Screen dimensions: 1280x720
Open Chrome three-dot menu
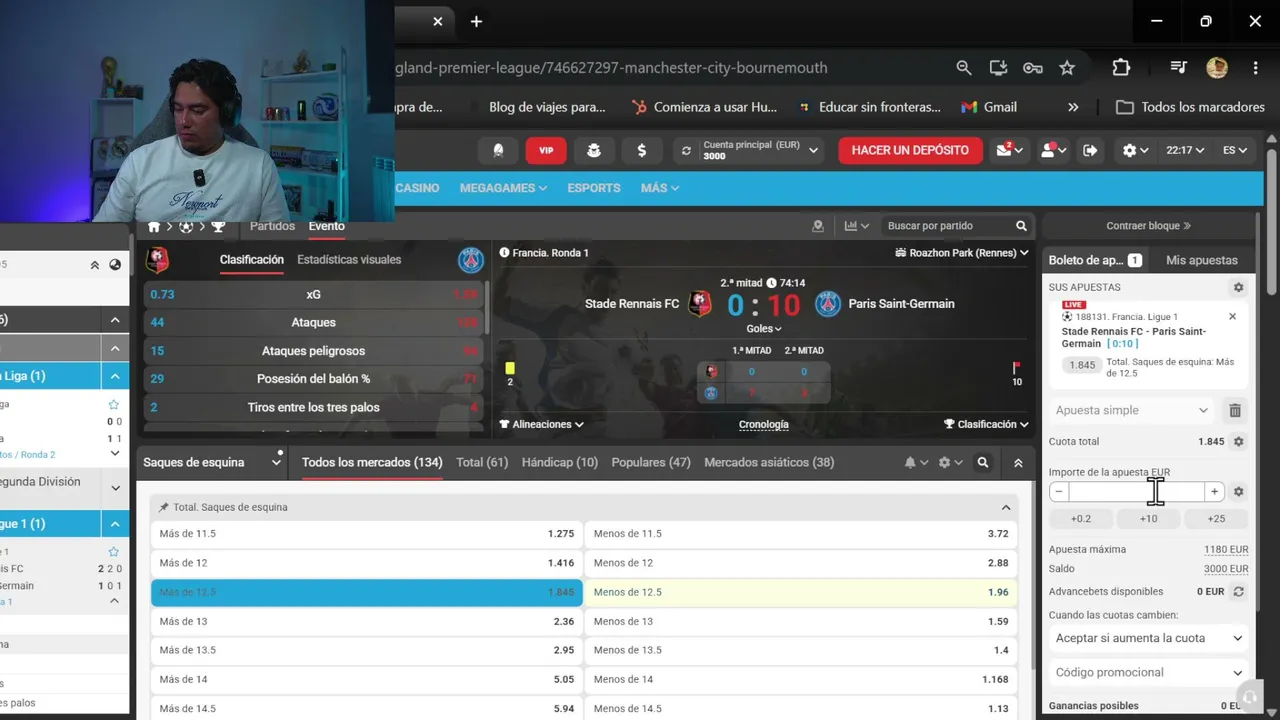point(1255,68)
